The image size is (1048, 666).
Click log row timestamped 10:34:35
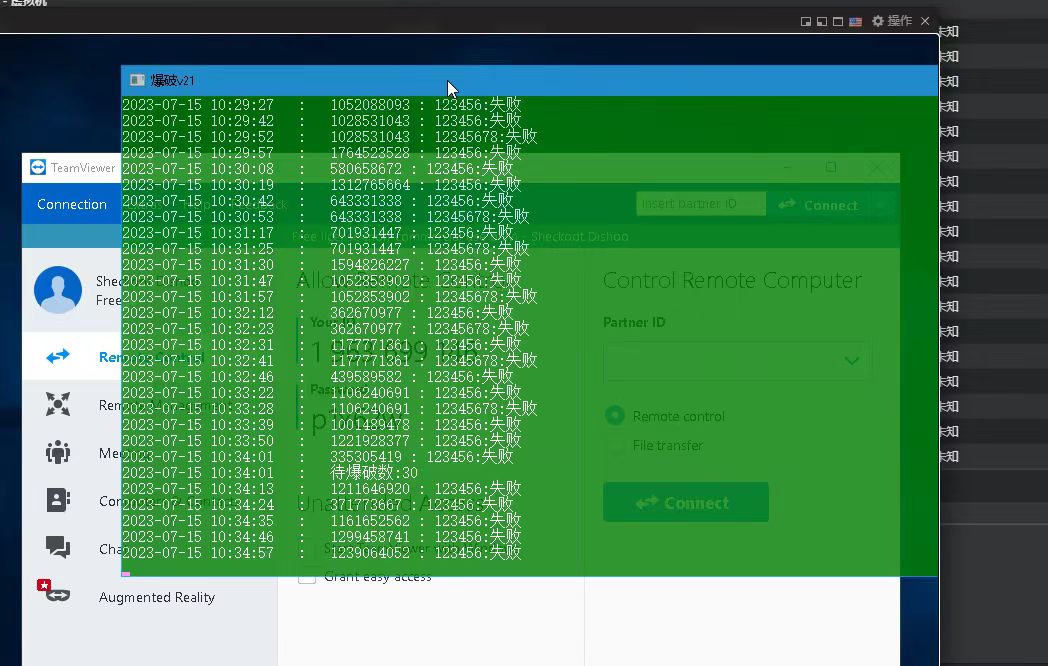click(321, 521)
